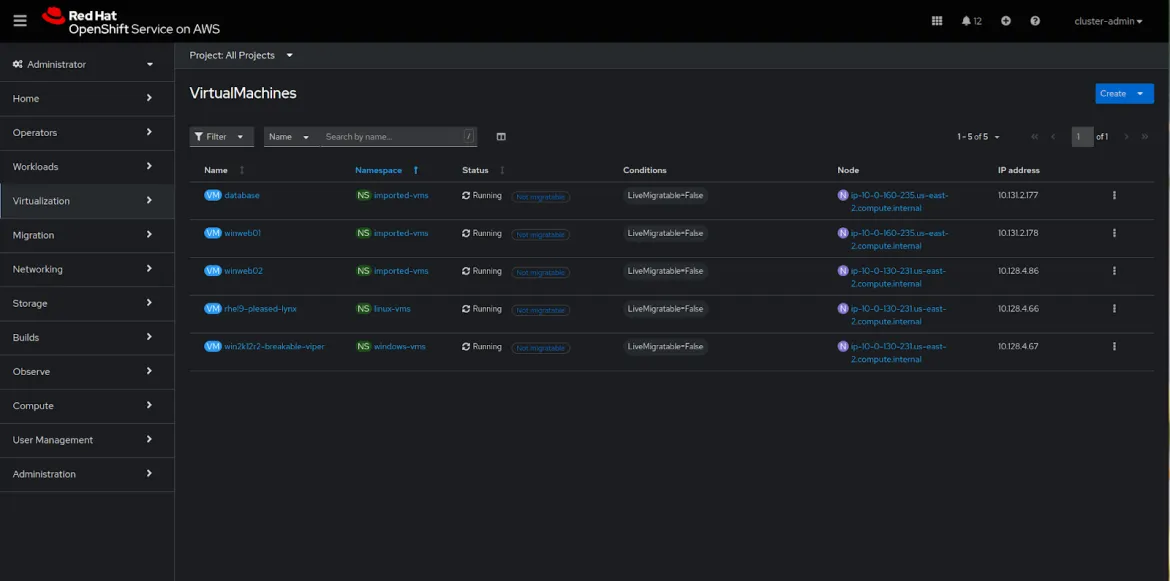
Task: Open kebab menu for database VM
Action: click(x=1114, y=195)
